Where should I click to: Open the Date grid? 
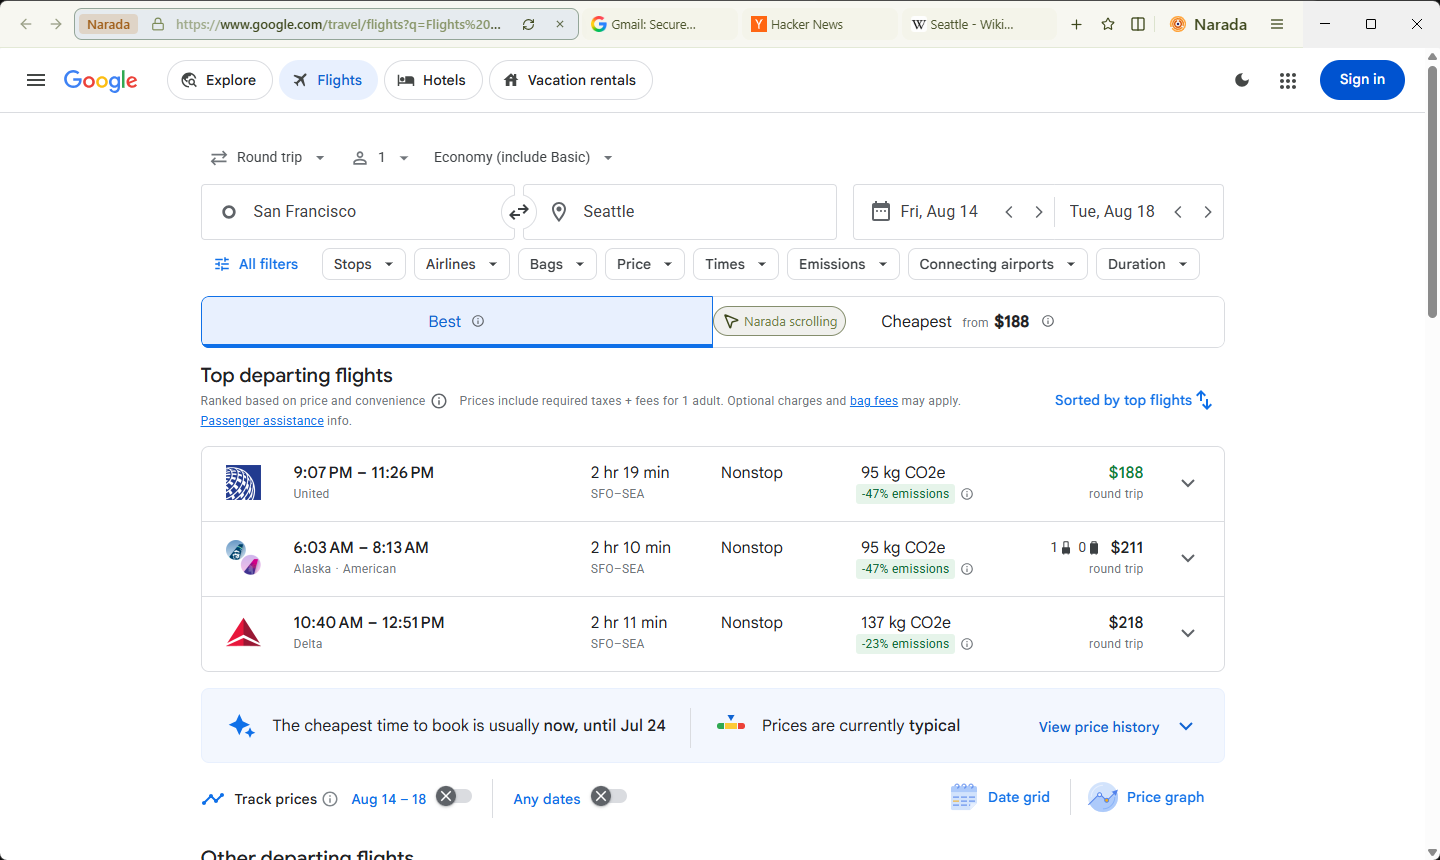[x=1000, y=797]
